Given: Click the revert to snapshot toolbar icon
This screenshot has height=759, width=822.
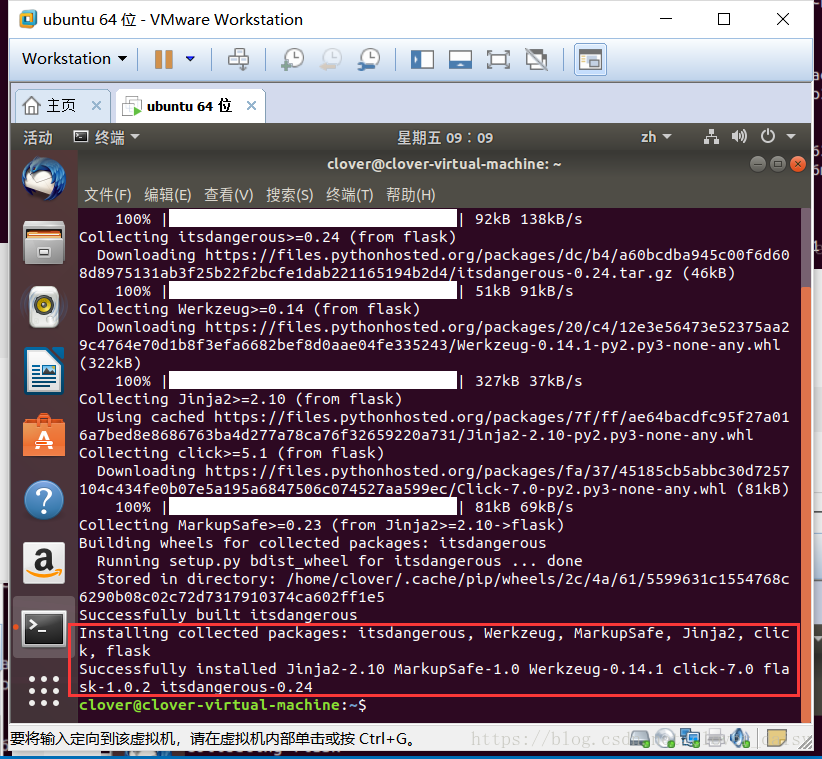Looking at the screenshot, I should [x=331, y=59].
